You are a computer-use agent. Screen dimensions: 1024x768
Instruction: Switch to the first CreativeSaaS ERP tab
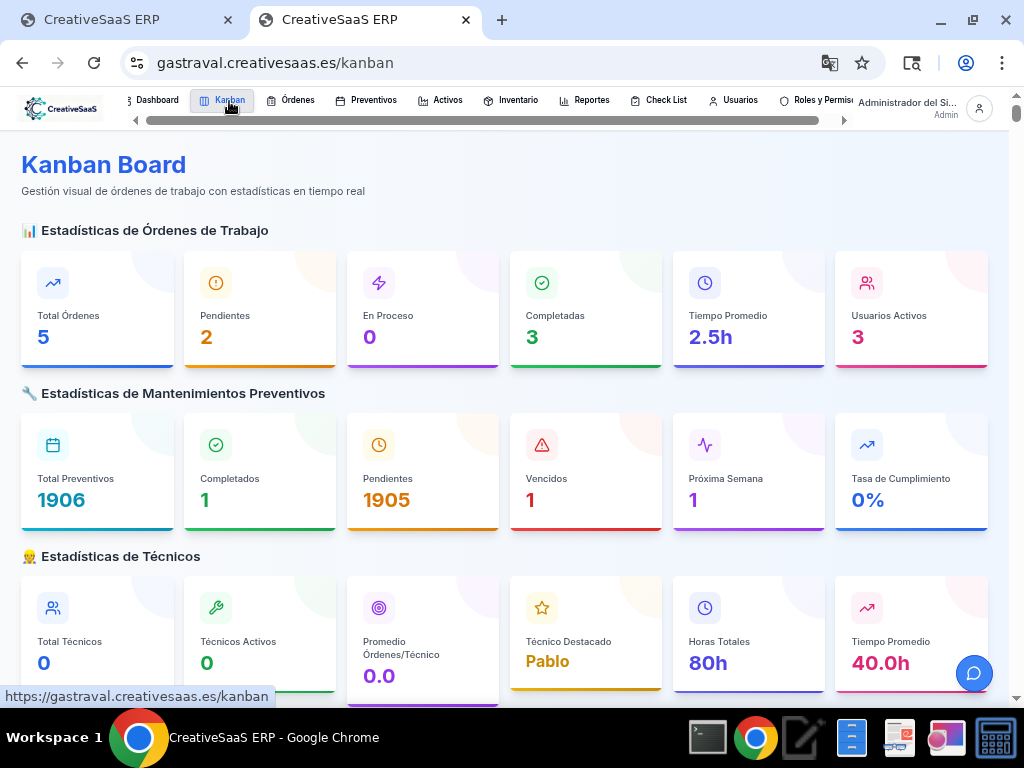pyautogui.click(x=120, y=19)
